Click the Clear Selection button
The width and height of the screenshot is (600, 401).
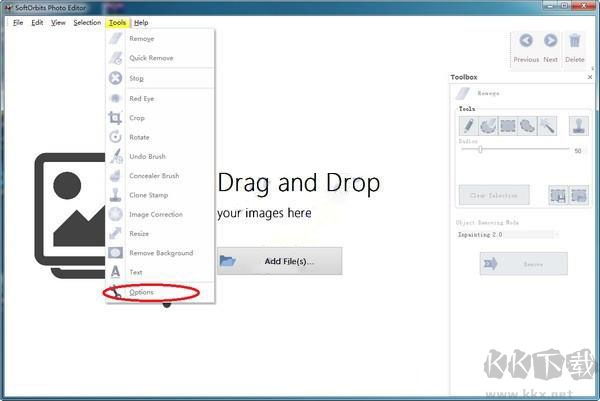tap(493, 195)
